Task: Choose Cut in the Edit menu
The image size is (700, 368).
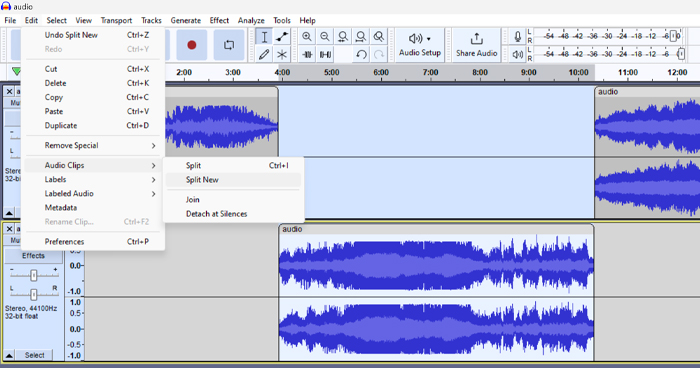Action: click(92, 69)
